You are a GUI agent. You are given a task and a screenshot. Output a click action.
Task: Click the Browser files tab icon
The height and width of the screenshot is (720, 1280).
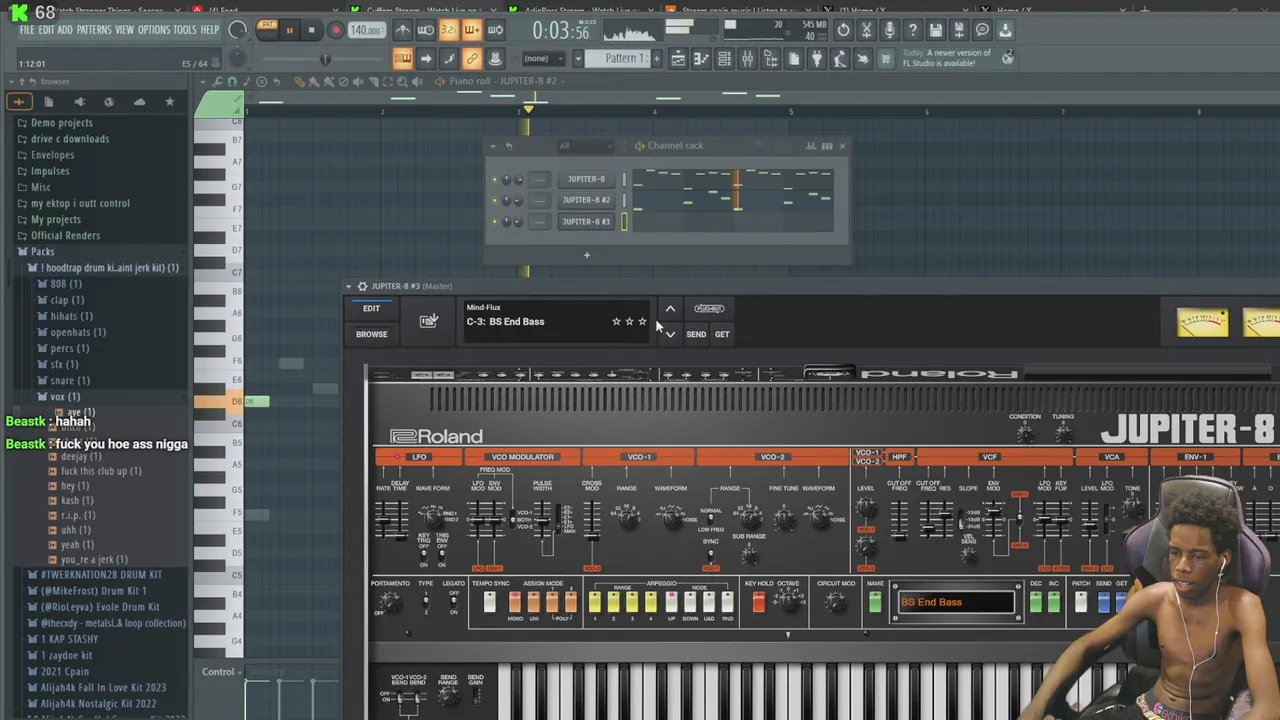tap(48, 101)
